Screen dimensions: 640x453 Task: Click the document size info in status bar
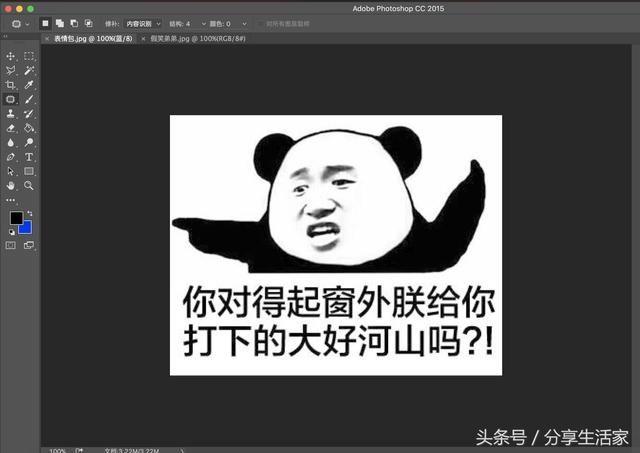click(x=132, y=451)
